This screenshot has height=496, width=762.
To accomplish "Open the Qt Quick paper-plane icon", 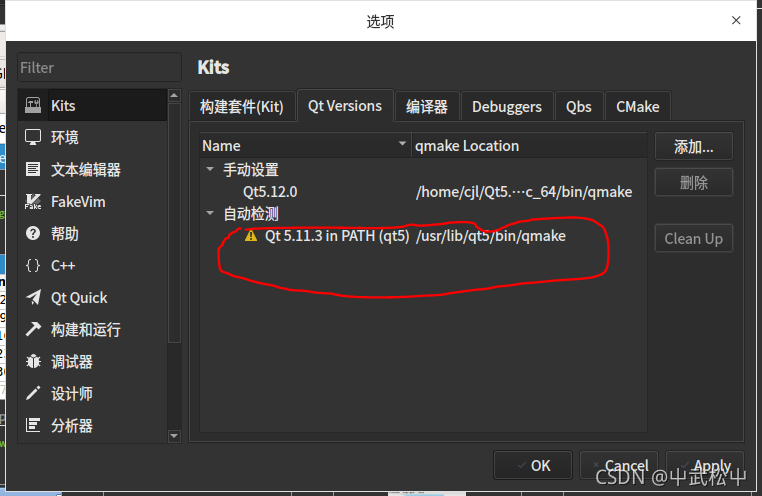I will pyautogui.click(x=33, y=298).
